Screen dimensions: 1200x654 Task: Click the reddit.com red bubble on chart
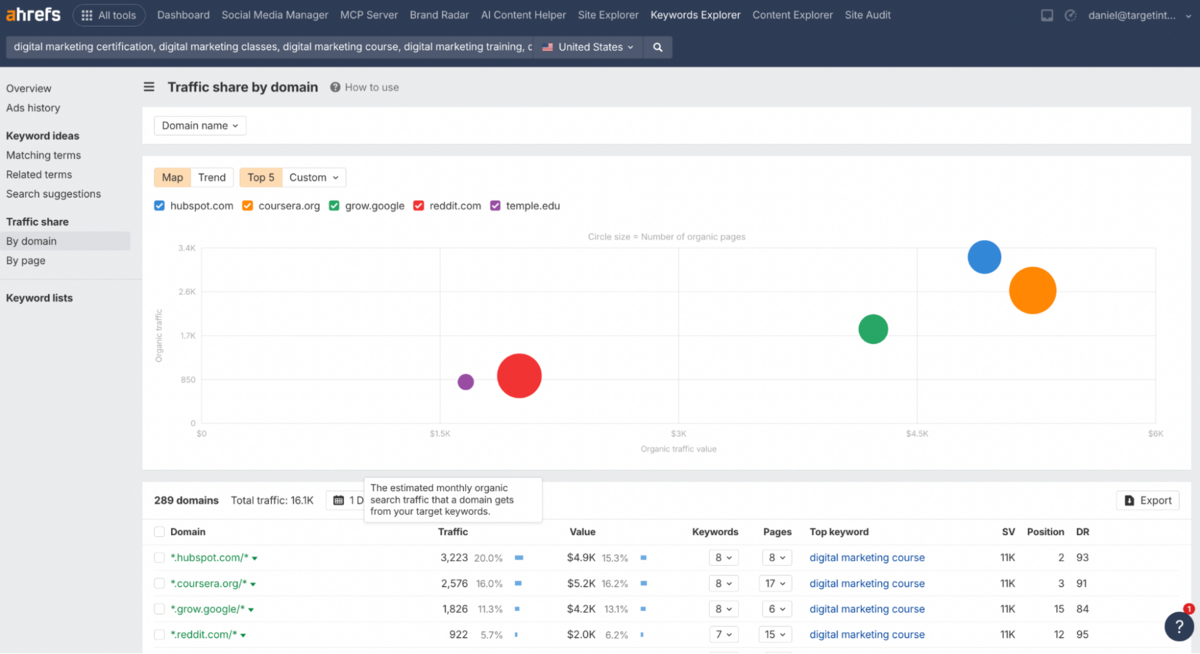(519, 376)
